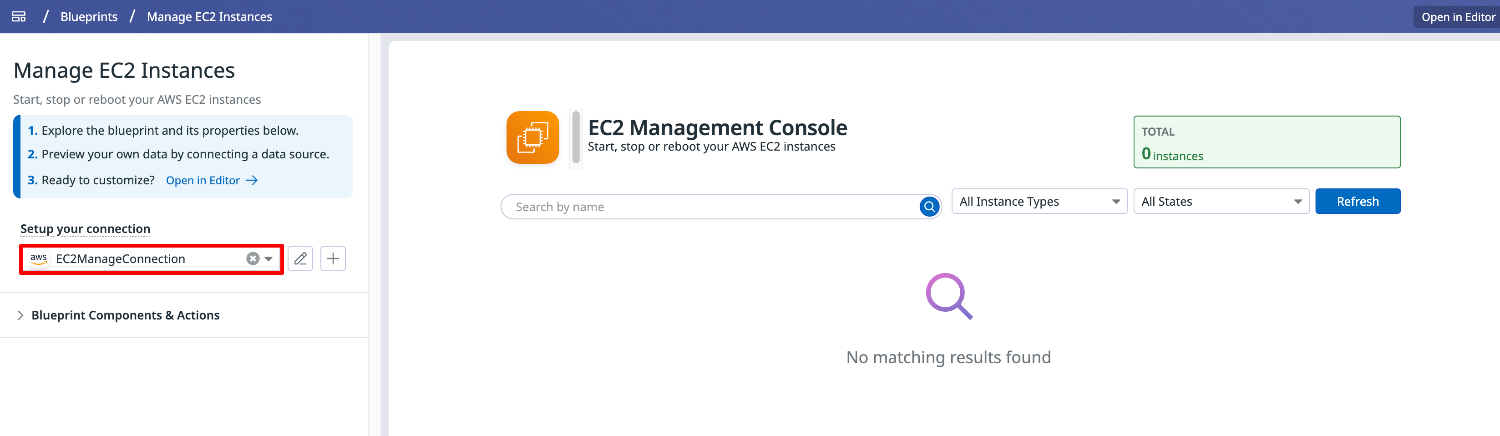Click the Search by name field
The height and width of the screenshot is (436, 1500).
[x=710, y=207]
